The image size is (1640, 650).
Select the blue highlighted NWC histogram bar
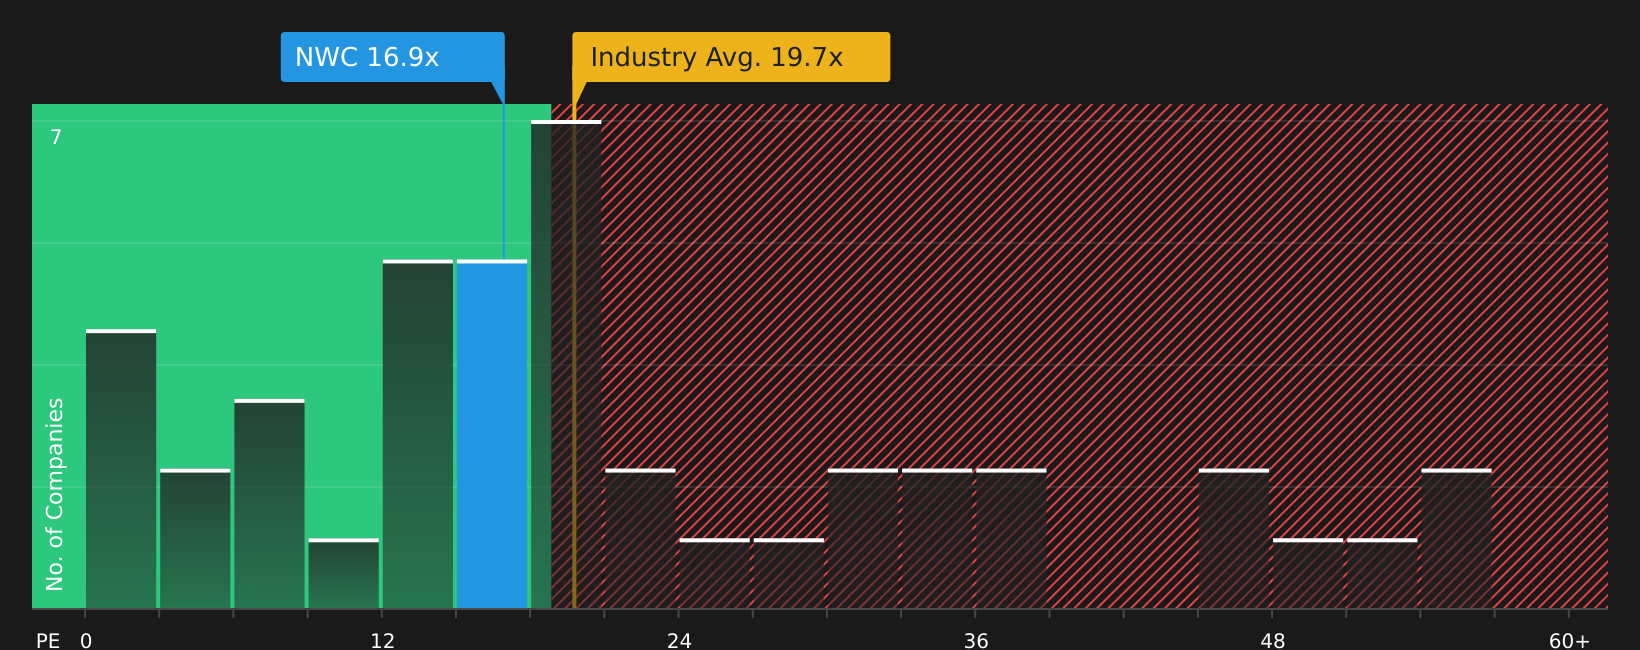[x=492, y=434]
